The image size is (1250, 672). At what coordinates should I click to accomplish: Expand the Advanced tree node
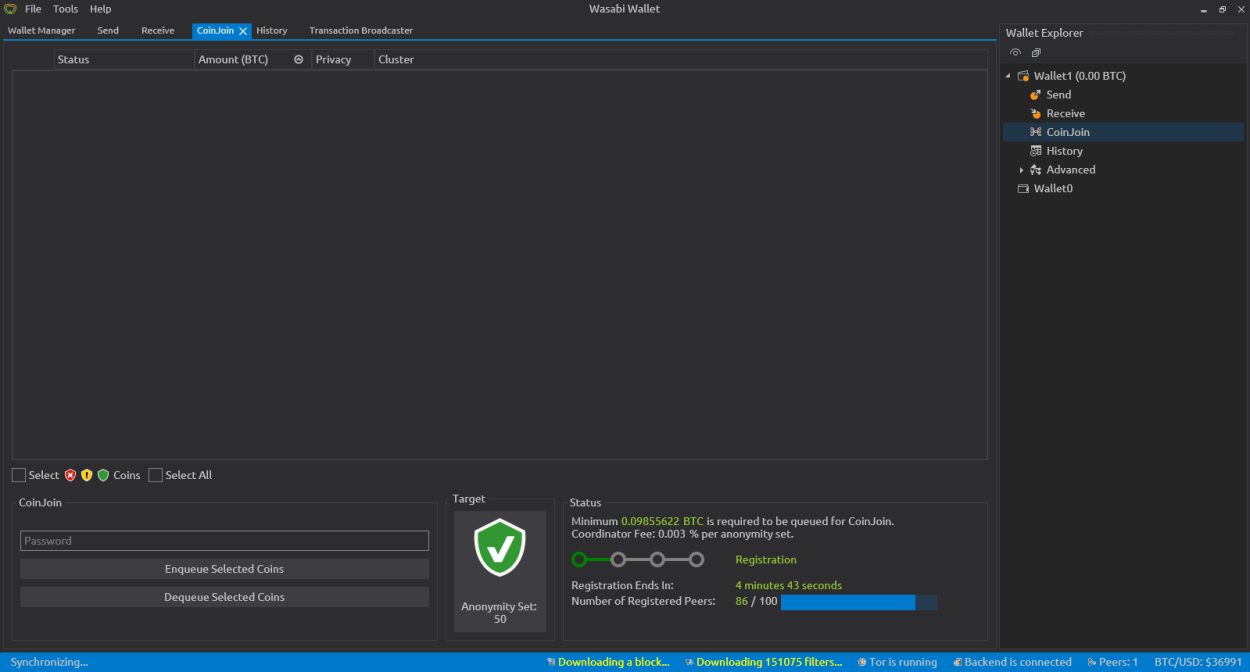coord(1021,171)
